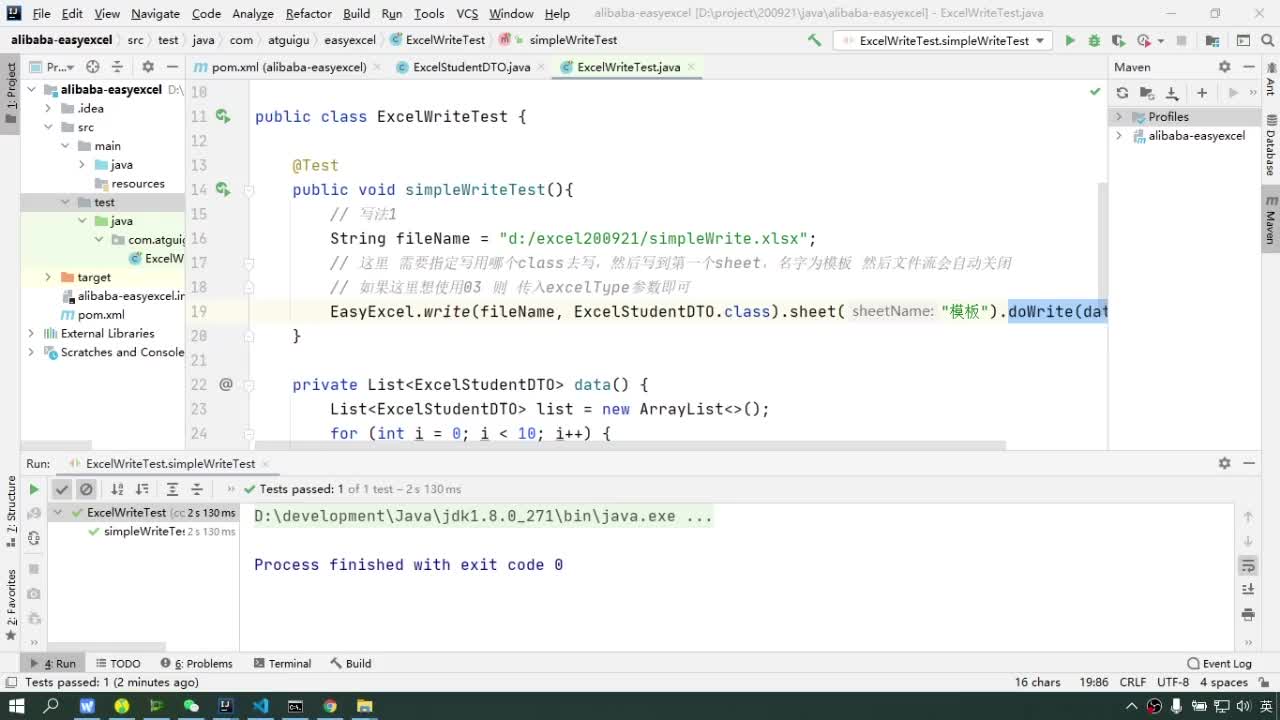Expand alibaba-easyexcel in Maven panel
1280x720 pixels.
pyautogui.click(x=1120, y=136)
